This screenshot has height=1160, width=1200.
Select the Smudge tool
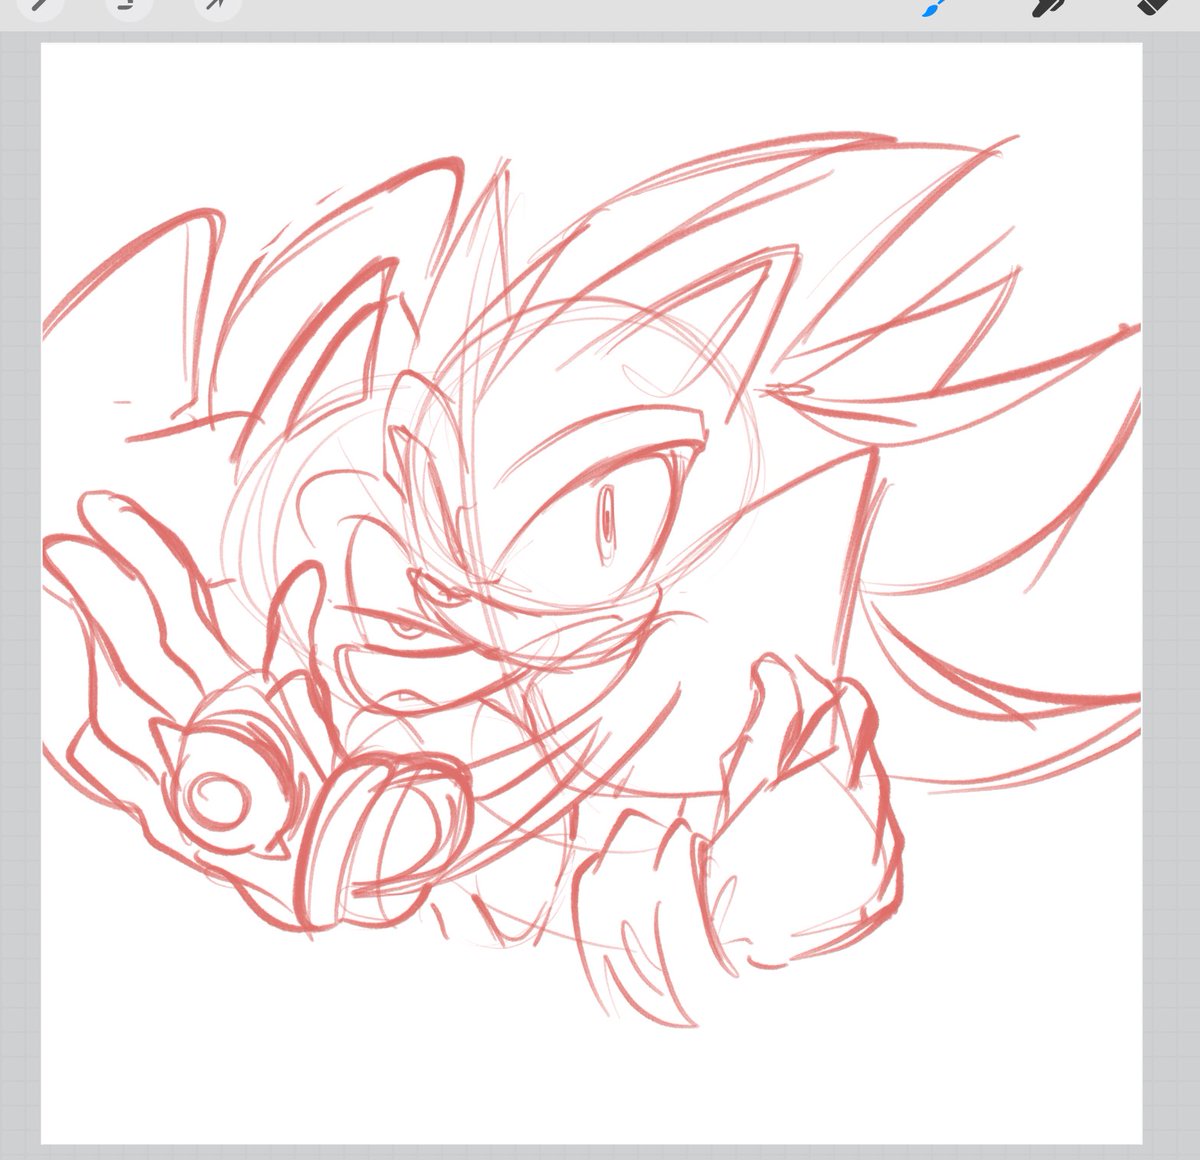(x=1049, y=7)
